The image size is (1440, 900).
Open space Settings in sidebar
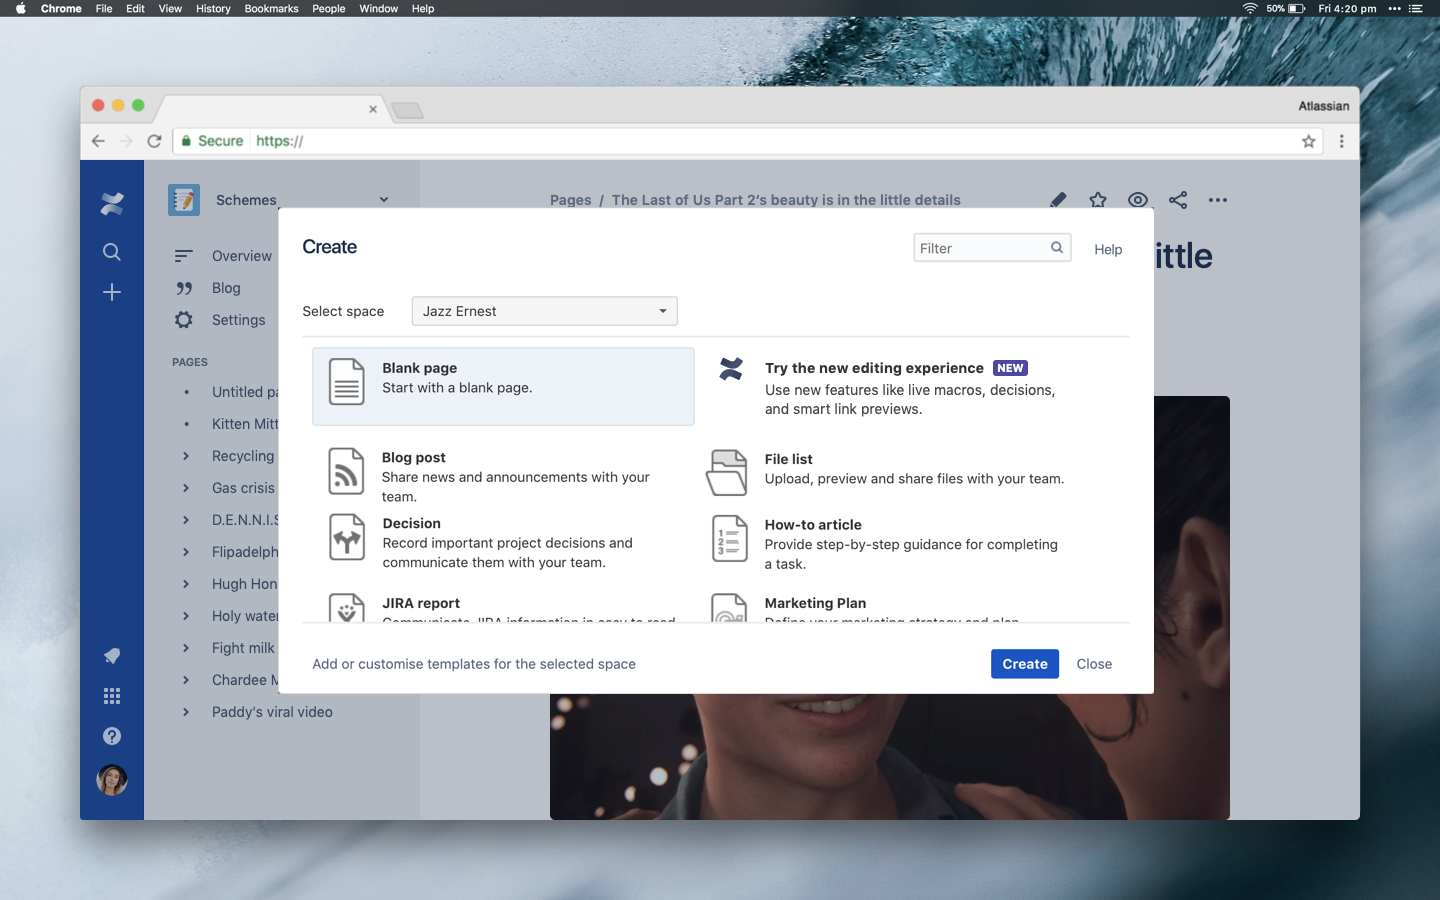click(x=239, y=320)
